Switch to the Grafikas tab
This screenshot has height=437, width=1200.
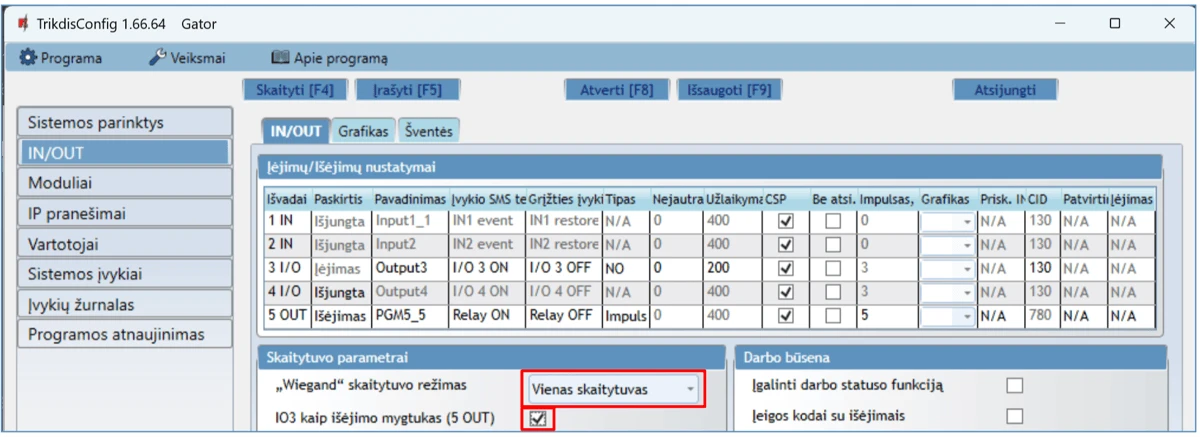362,131
